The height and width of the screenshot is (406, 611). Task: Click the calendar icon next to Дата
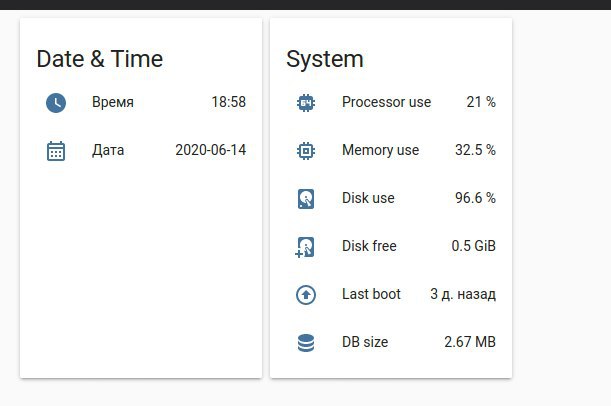[x=56, y=151]
